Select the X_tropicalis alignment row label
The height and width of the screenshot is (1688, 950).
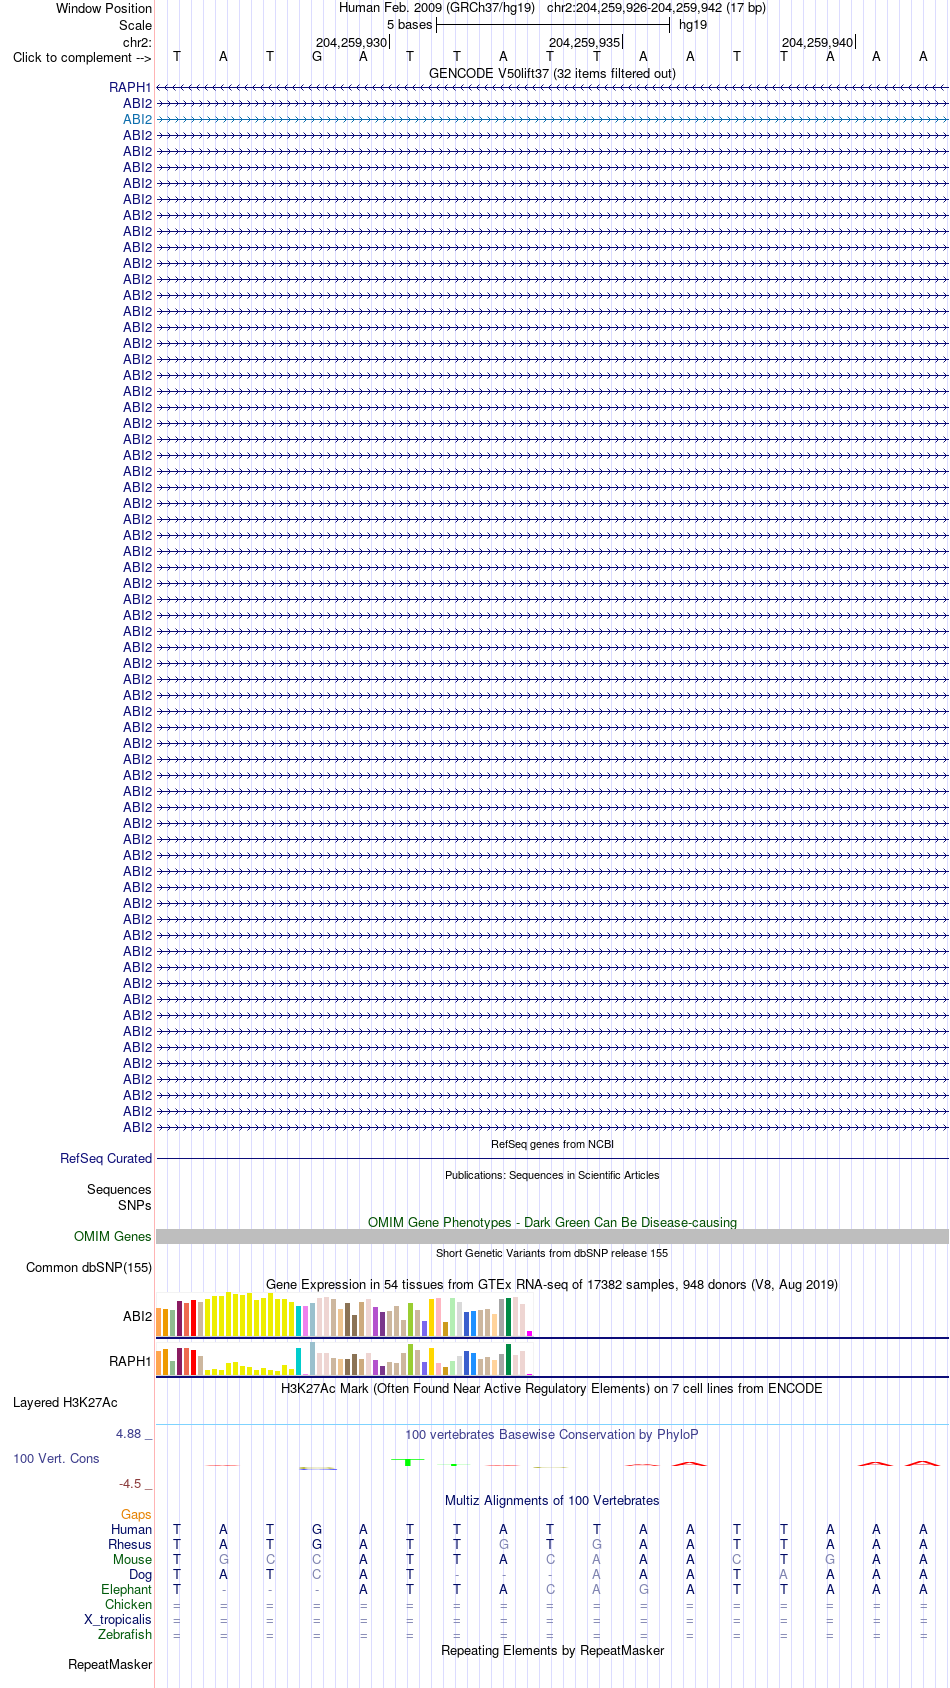click(x=118, y=1619)
